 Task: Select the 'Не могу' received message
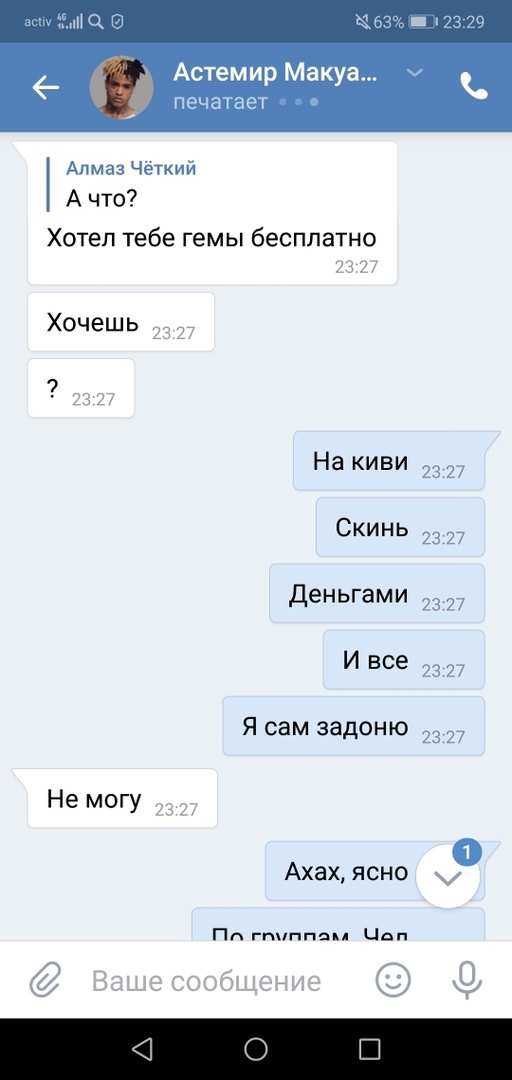coord(122,798)
